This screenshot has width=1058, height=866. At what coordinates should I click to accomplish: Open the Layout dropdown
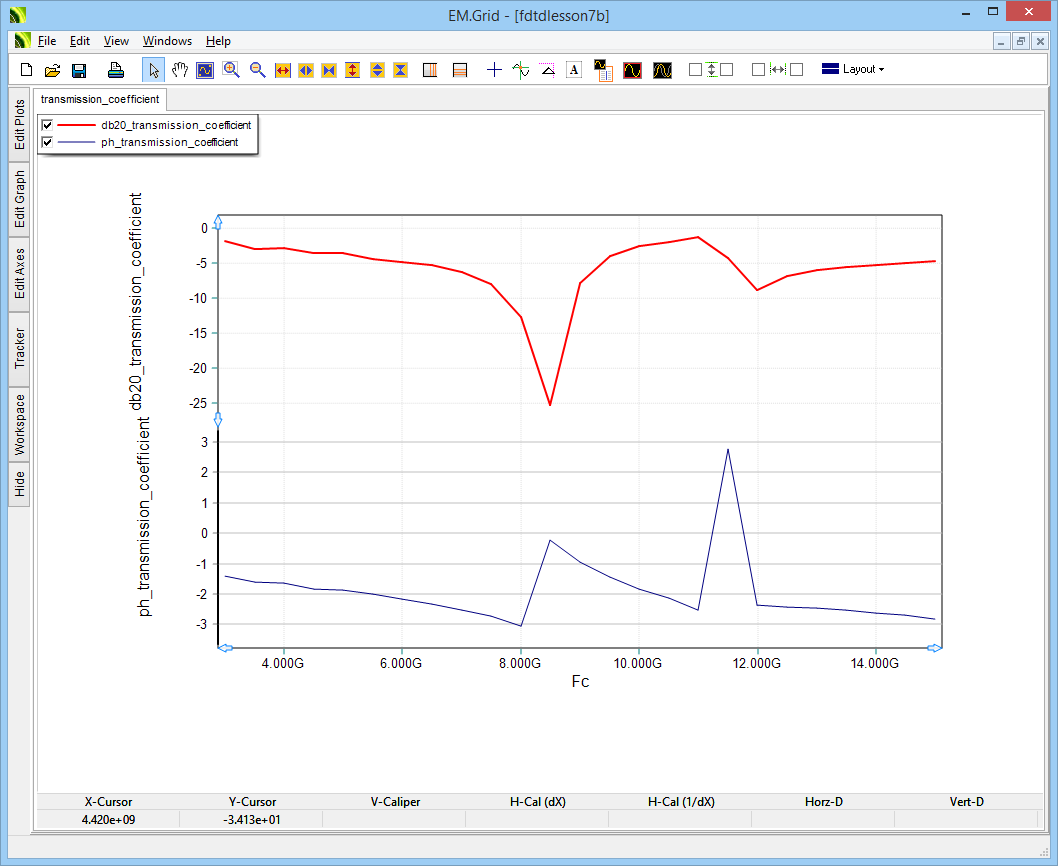click(x=852, y=69)
